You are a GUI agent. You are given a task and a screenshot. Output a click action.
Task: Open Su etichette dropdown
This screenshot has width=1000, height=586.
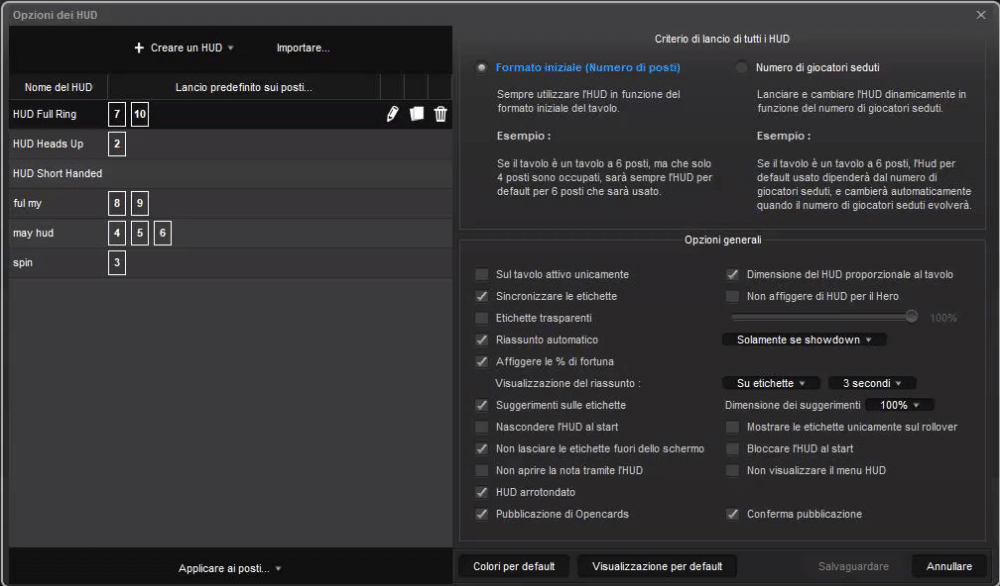[x=770, y=383]
